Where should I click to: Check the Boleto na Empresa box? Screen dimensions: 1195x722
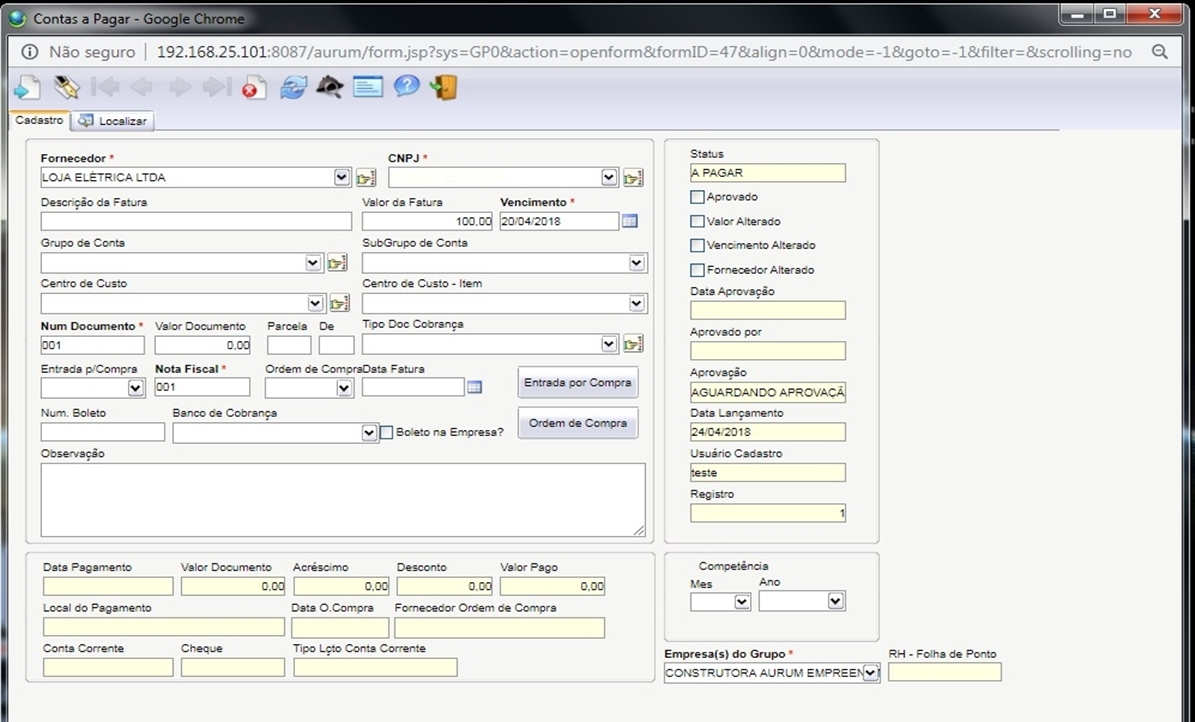pos(386,432)
